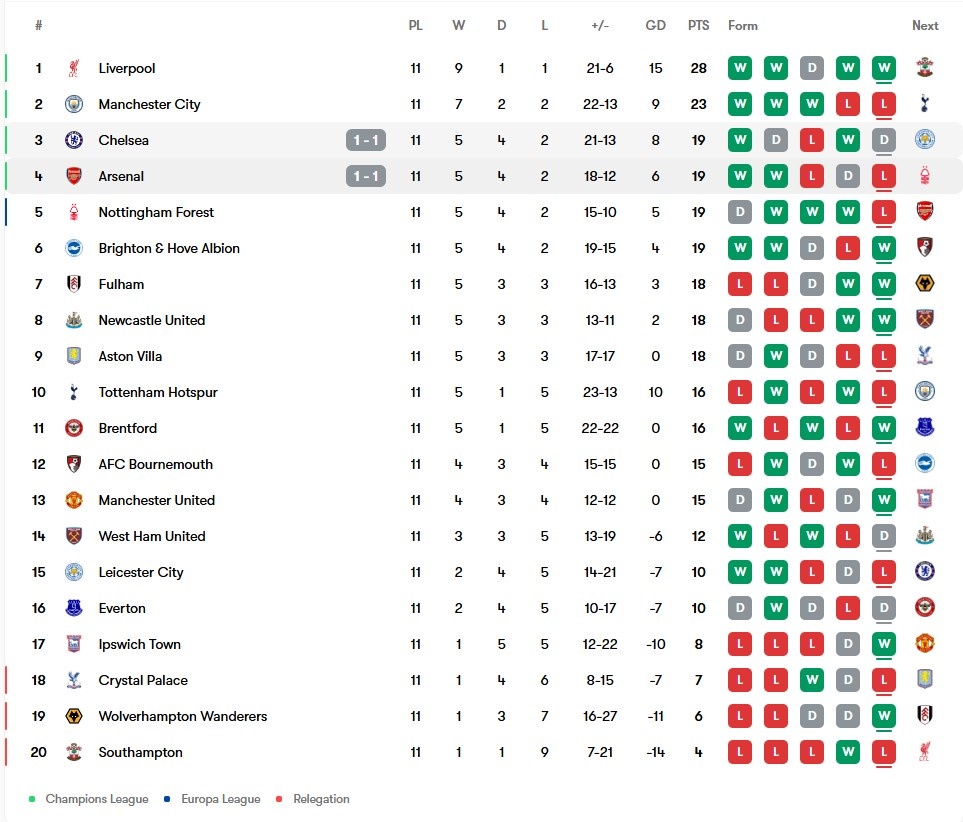Sort table by GD column header
This screenshot has height=822, width=963.
[x=655, y=26]
